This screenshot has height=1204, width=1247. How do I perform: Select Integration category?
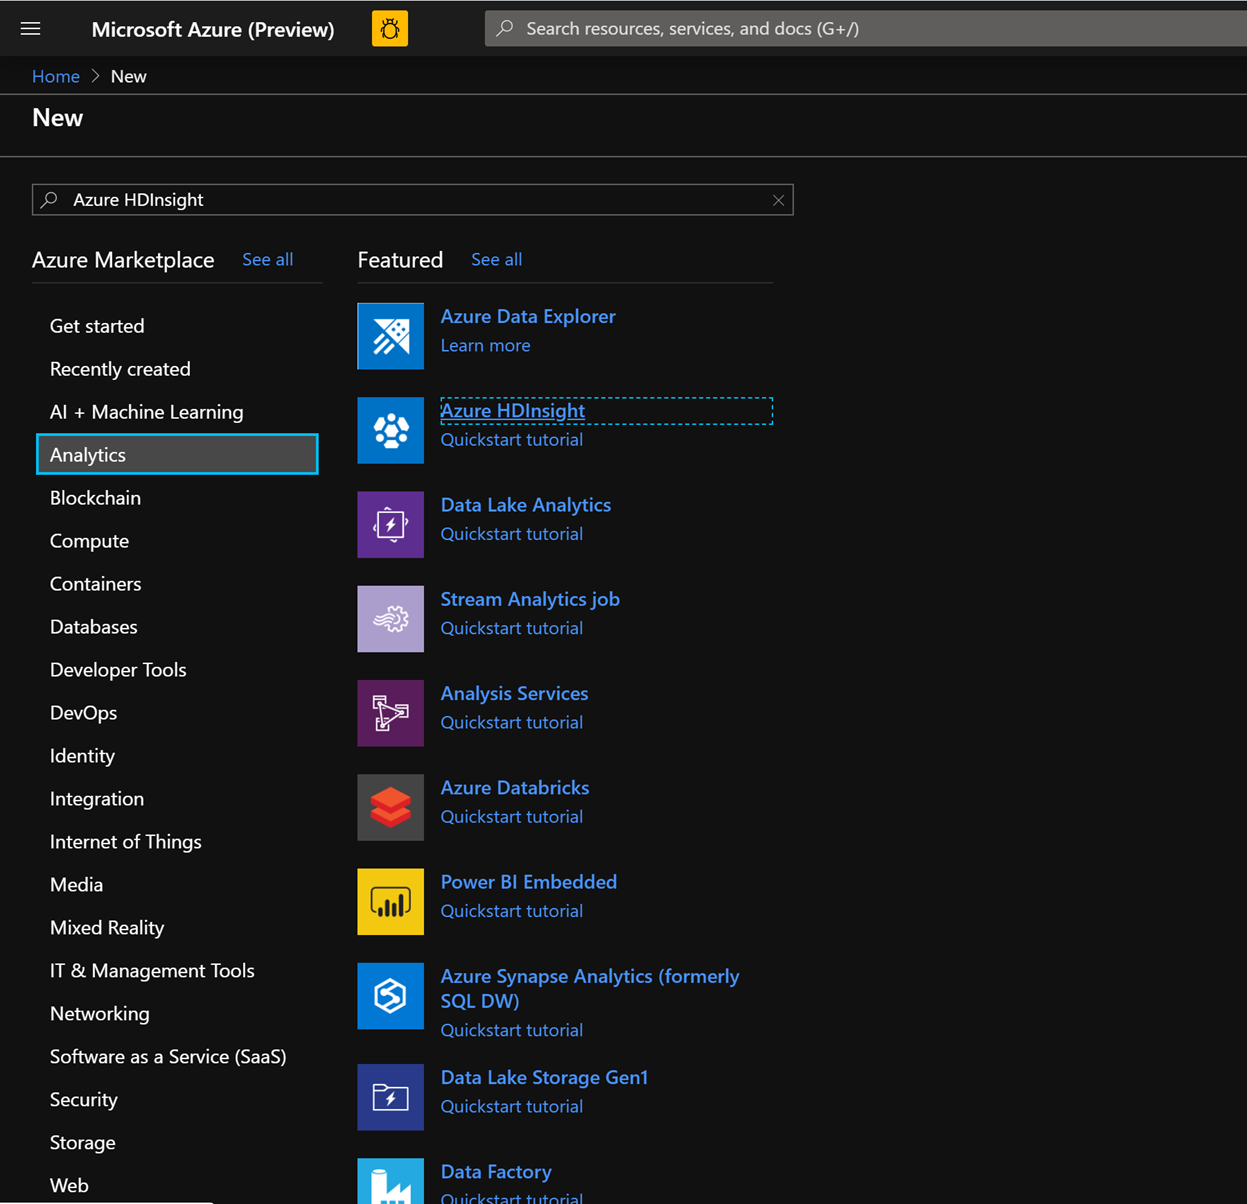97,799
